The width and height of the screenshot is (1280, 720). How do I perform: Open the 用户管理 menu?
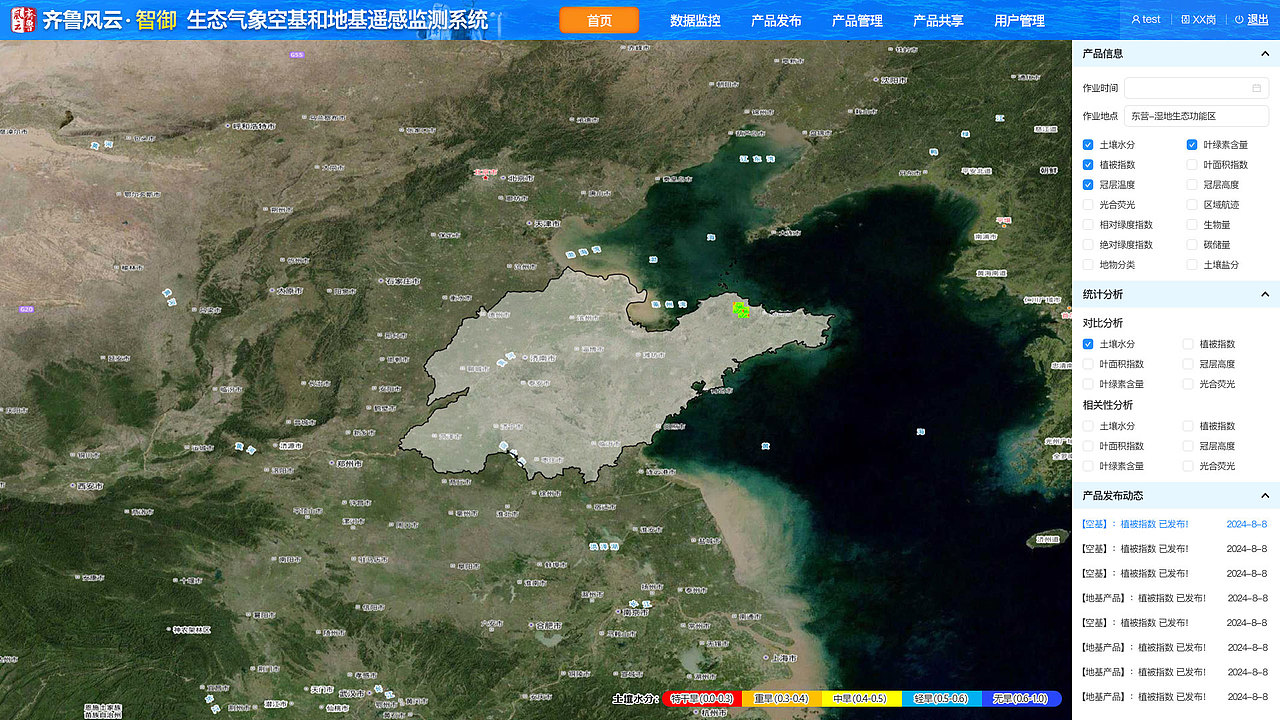(1019, 20)
